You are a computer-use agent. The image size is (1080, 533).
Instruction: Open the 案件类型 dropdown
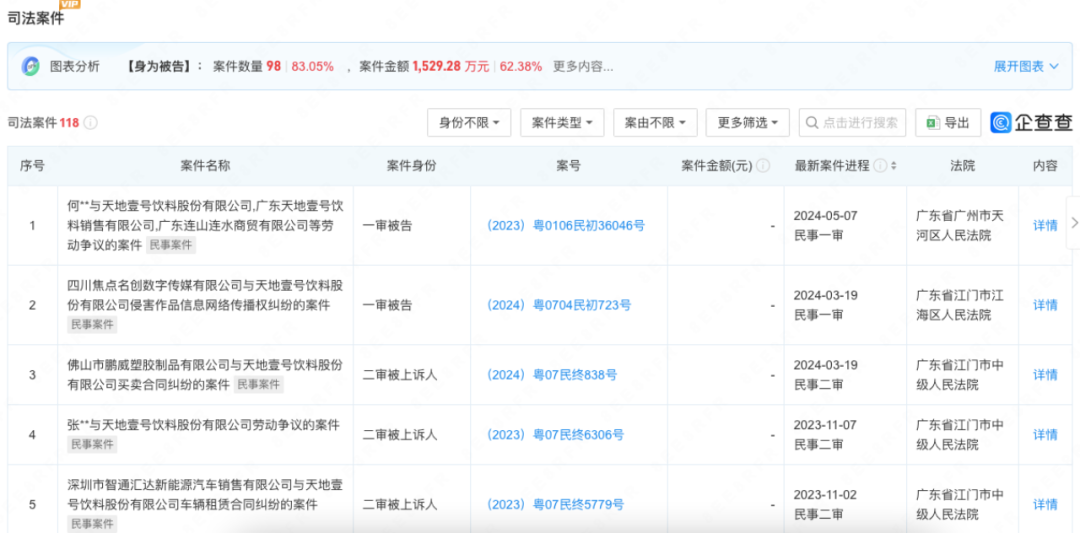click(562, 123)
